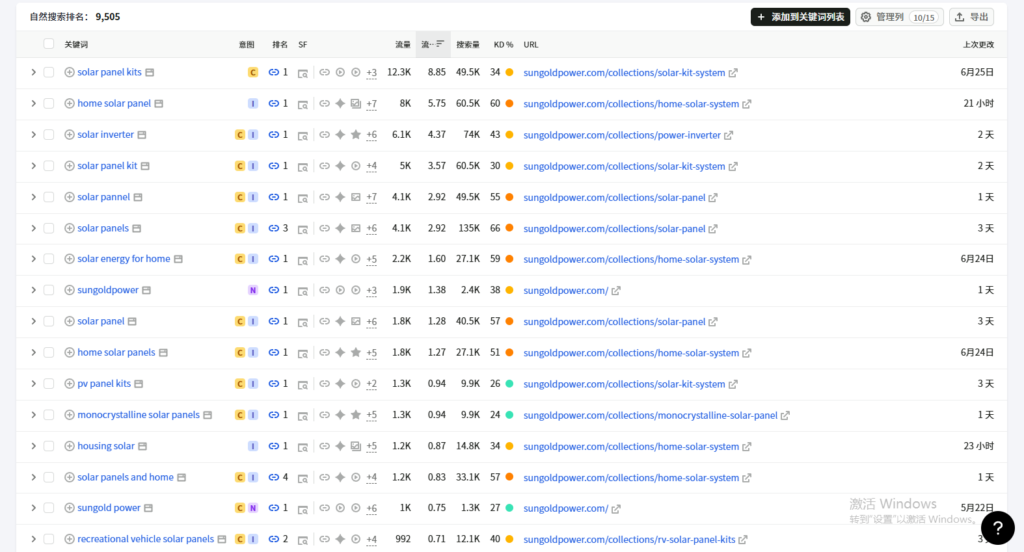Expand the 'solar panel kit' row
This screenshot has width=1024, height=552.
33,166
